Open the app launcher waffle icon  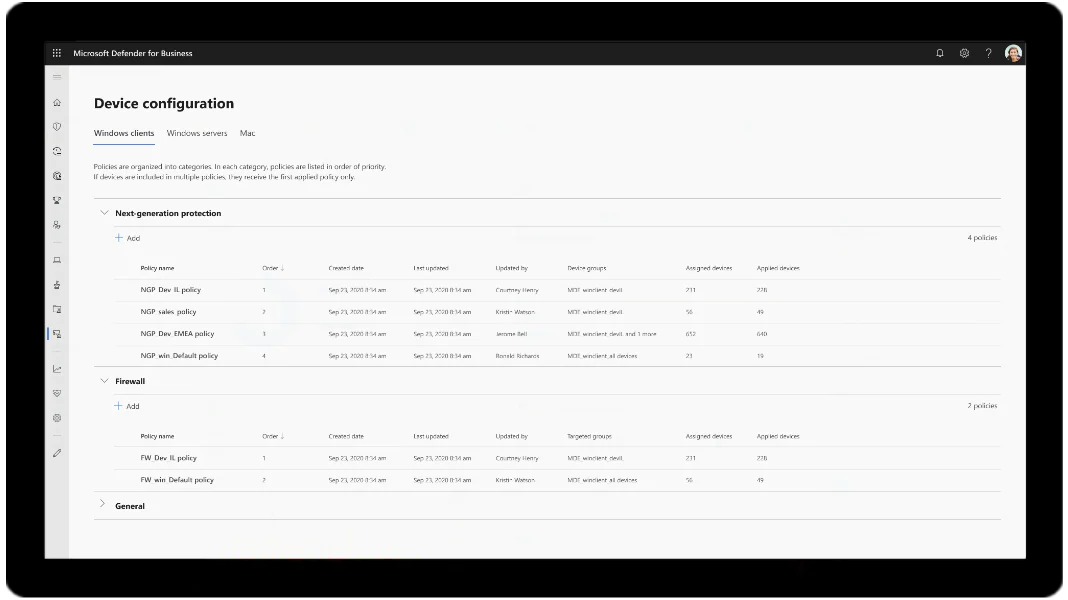click(56, 52)
